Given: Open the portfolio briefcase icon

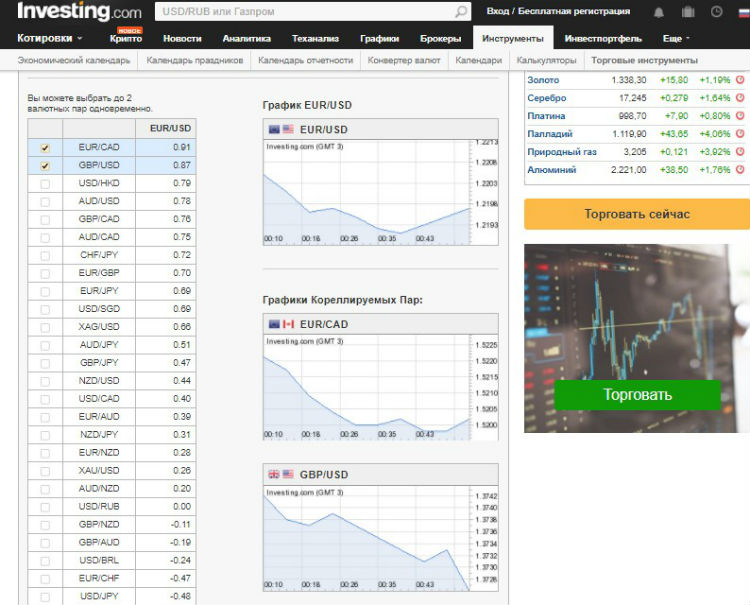Looking at the screenshot, I should 687,13.
